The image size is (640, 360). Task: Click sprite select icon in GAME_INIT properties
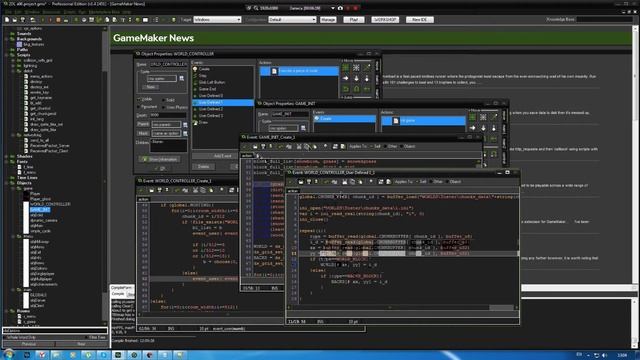(303, 128)
